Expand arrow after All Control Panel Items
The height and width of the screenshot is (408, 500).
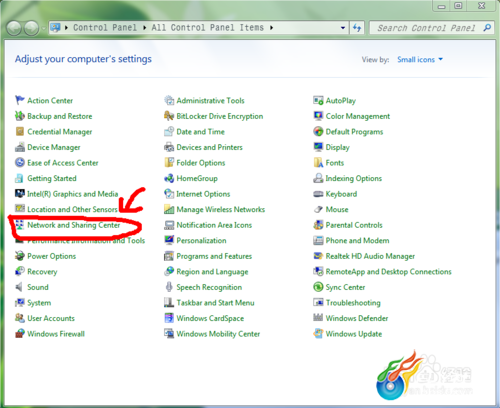pos(272,28)
